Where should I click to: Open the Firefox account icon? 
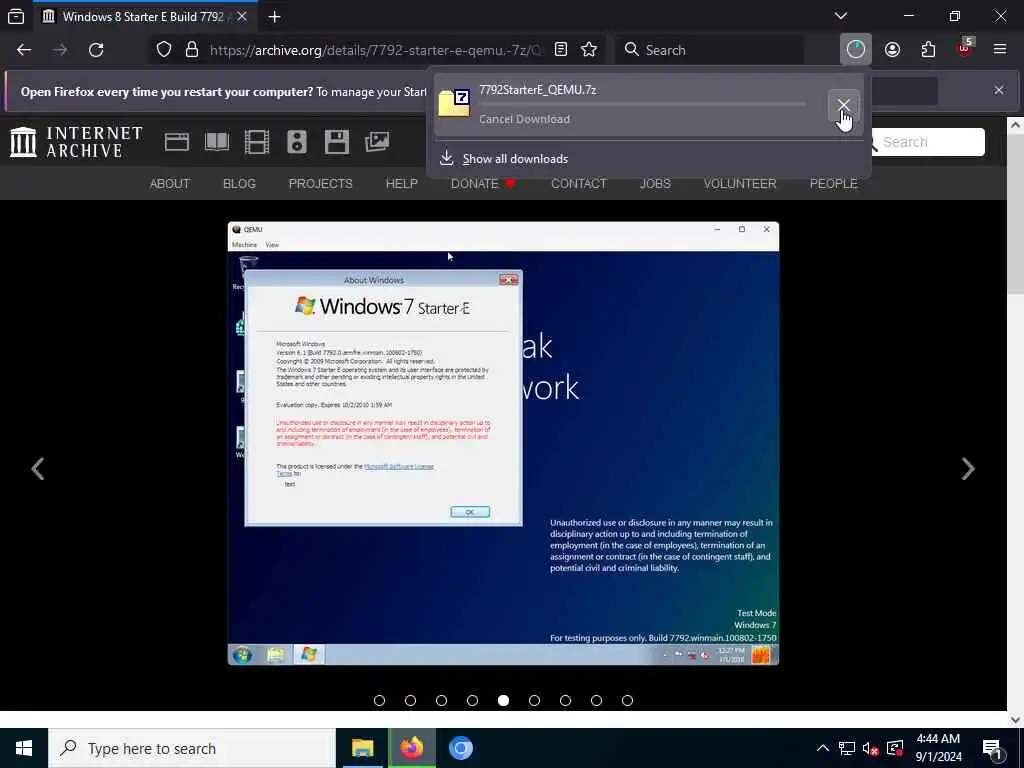pyautogui.click(x=892, y=50)
